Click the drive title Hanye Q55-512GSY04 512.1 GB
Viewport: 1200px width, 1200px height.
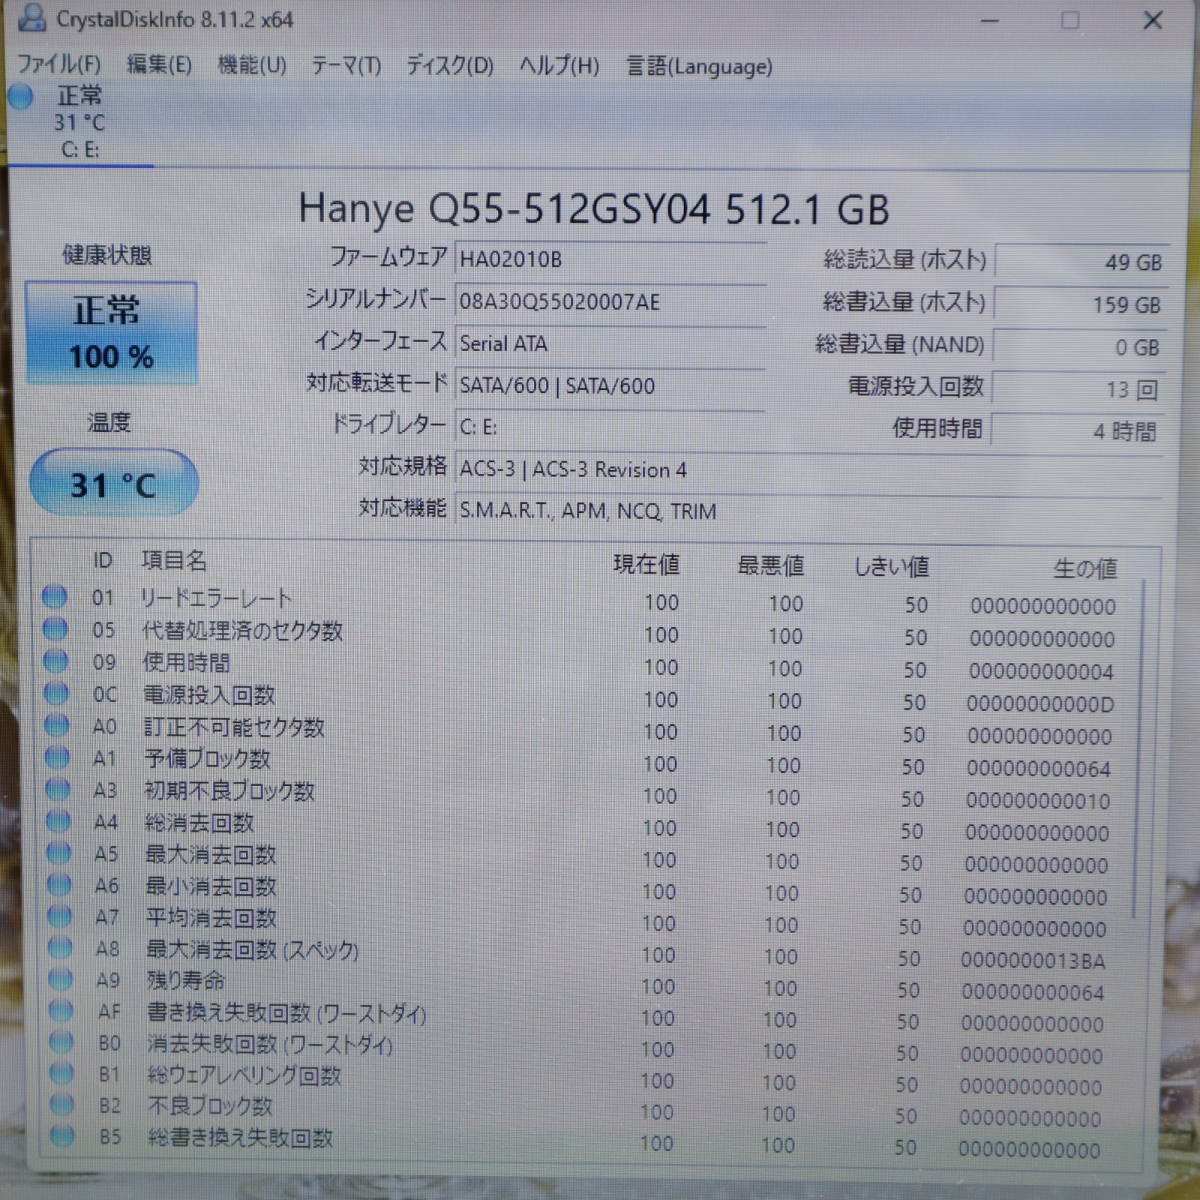(x=594, y=209)
